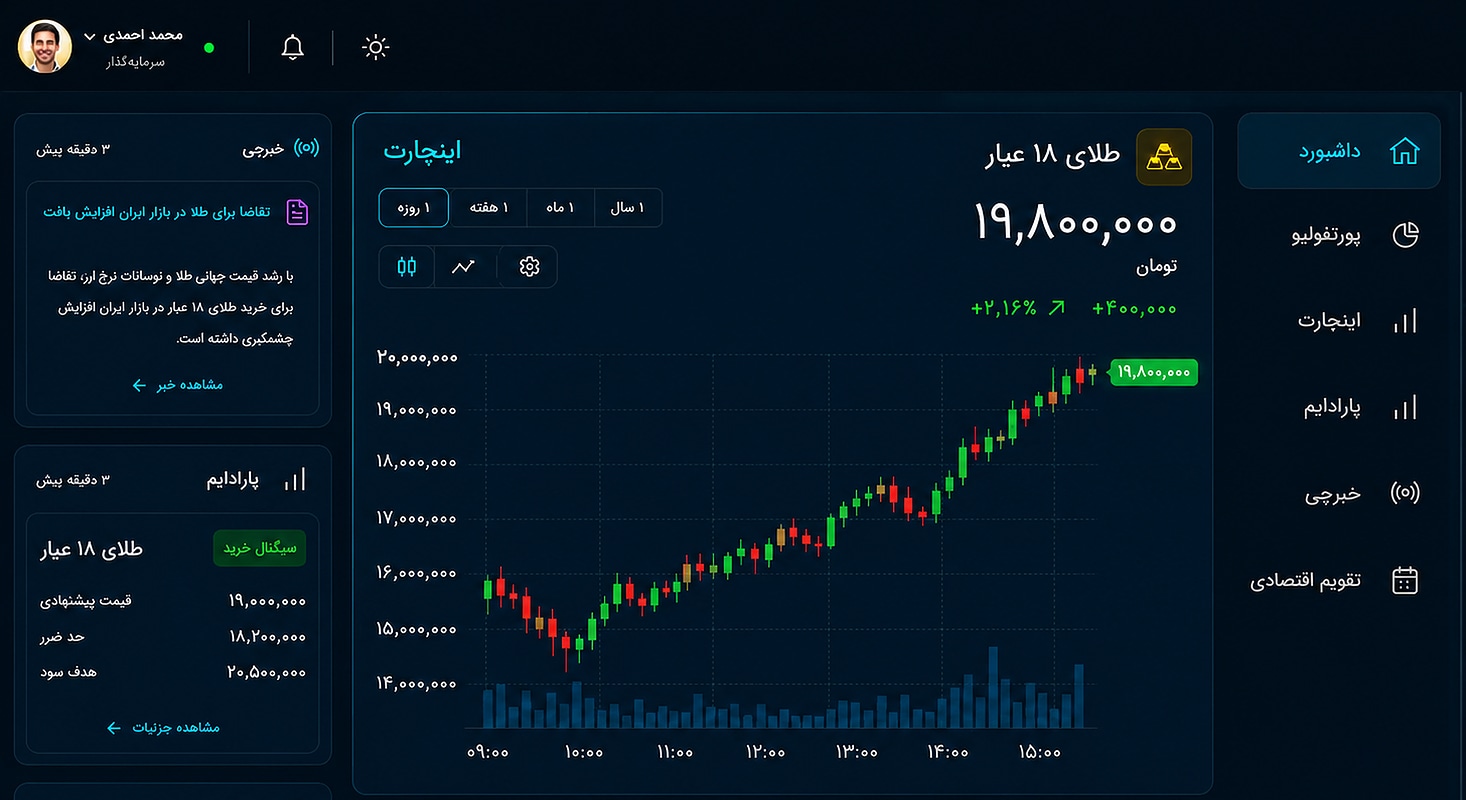The height and width of the screenshot is (800, 1466).
Task: Expand the user menu chevron beside محمد احمدی
Action: coord(89,36)
